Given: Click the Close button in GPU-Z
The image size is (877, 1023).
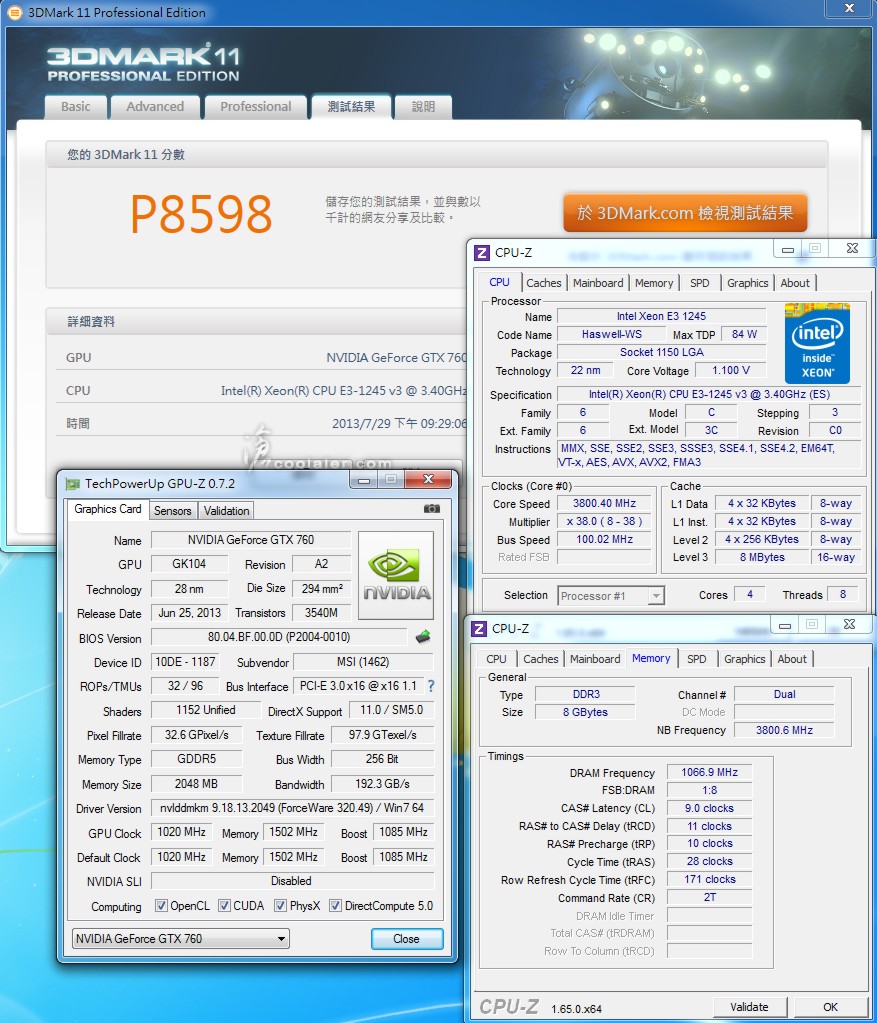Looking at the screenshot, I should coord(407,939).
